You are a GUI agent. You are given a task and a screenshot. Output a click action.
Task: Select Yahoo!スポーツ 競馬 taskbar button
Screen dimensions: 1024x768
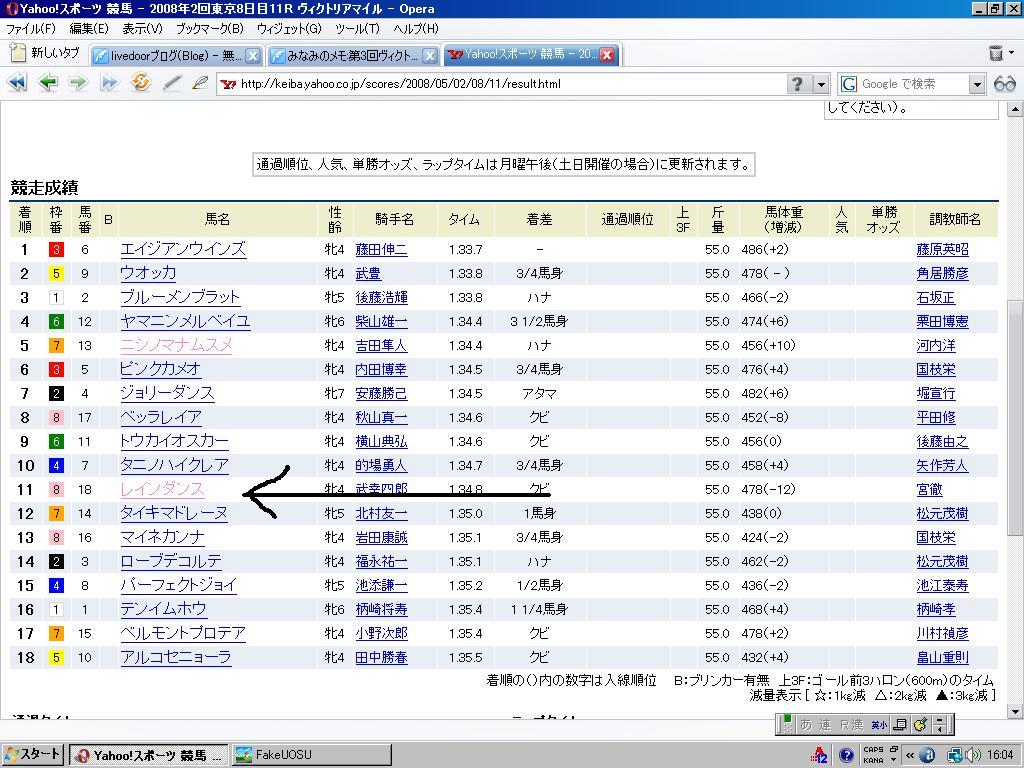(148, 755)
